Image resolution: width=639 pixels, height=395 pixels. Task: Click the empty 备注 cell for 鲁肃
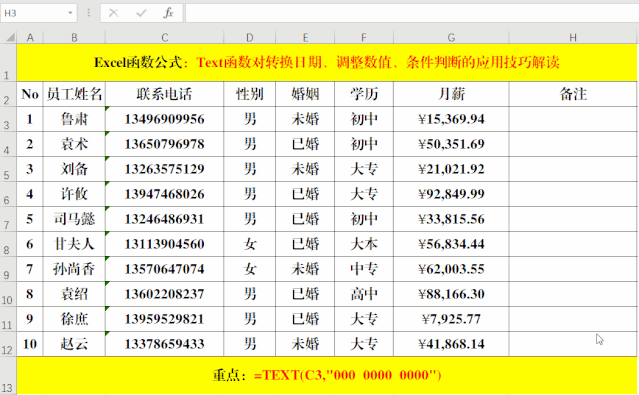click(573, 119)
